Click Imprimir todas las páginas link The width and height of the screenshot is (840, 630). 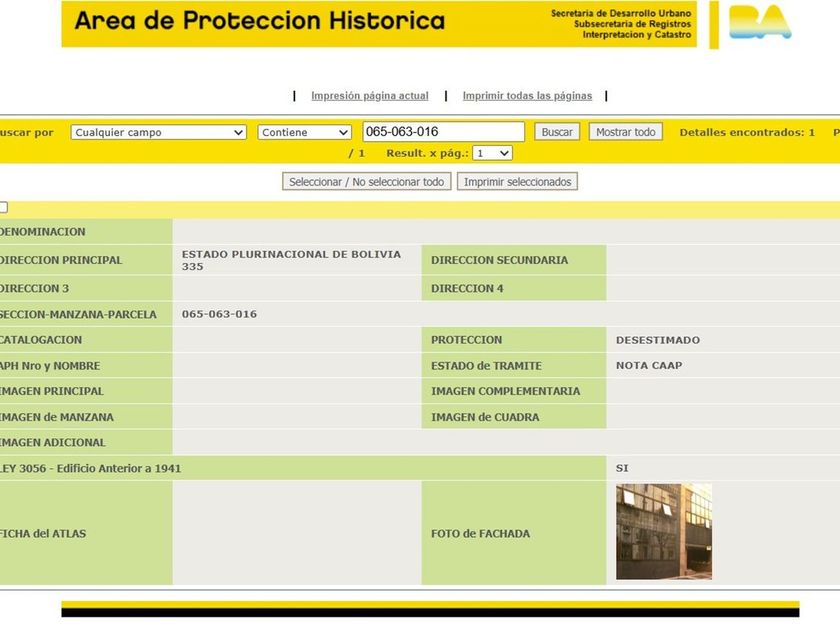(x=527, y=96)
